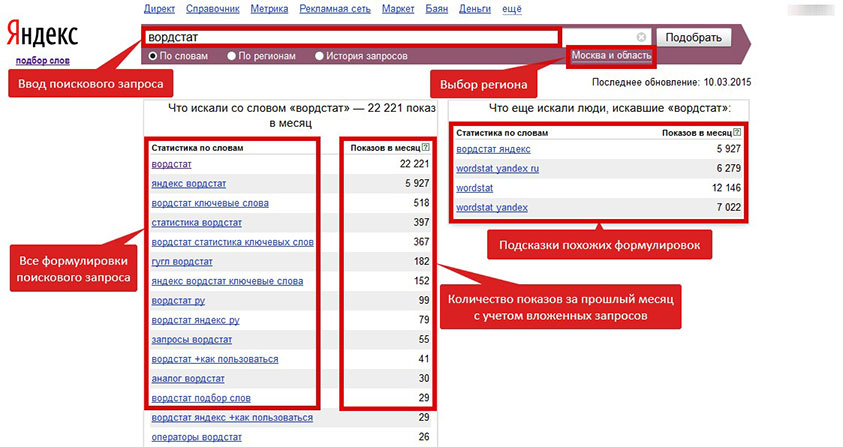The width and height of the screenshot is (843, 447).
Task: Click help icon beside left 'Показов в месяц'
Action: 426,147
